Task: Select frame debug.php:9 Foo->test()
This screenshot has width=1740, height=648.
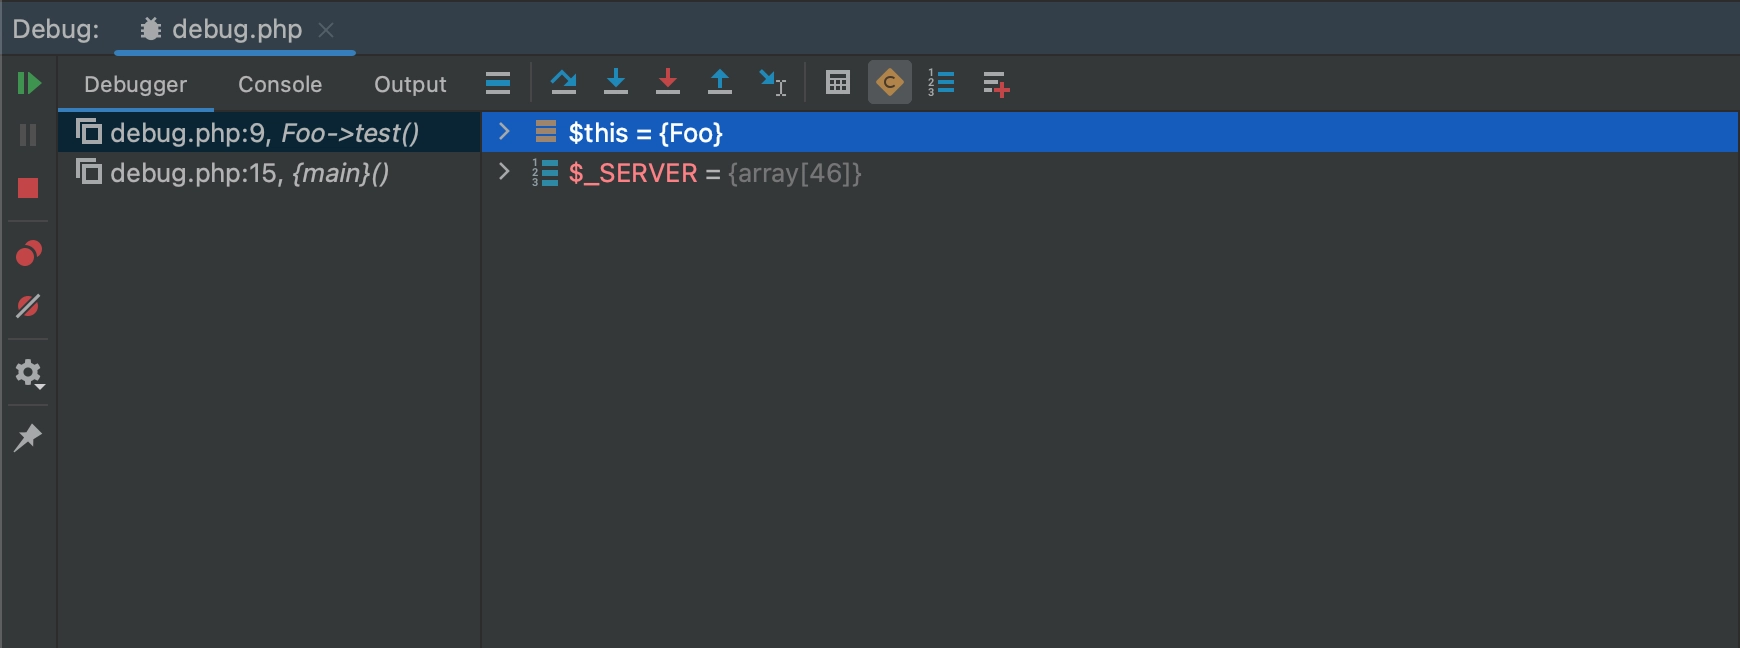Action: [x=270, y=133]
